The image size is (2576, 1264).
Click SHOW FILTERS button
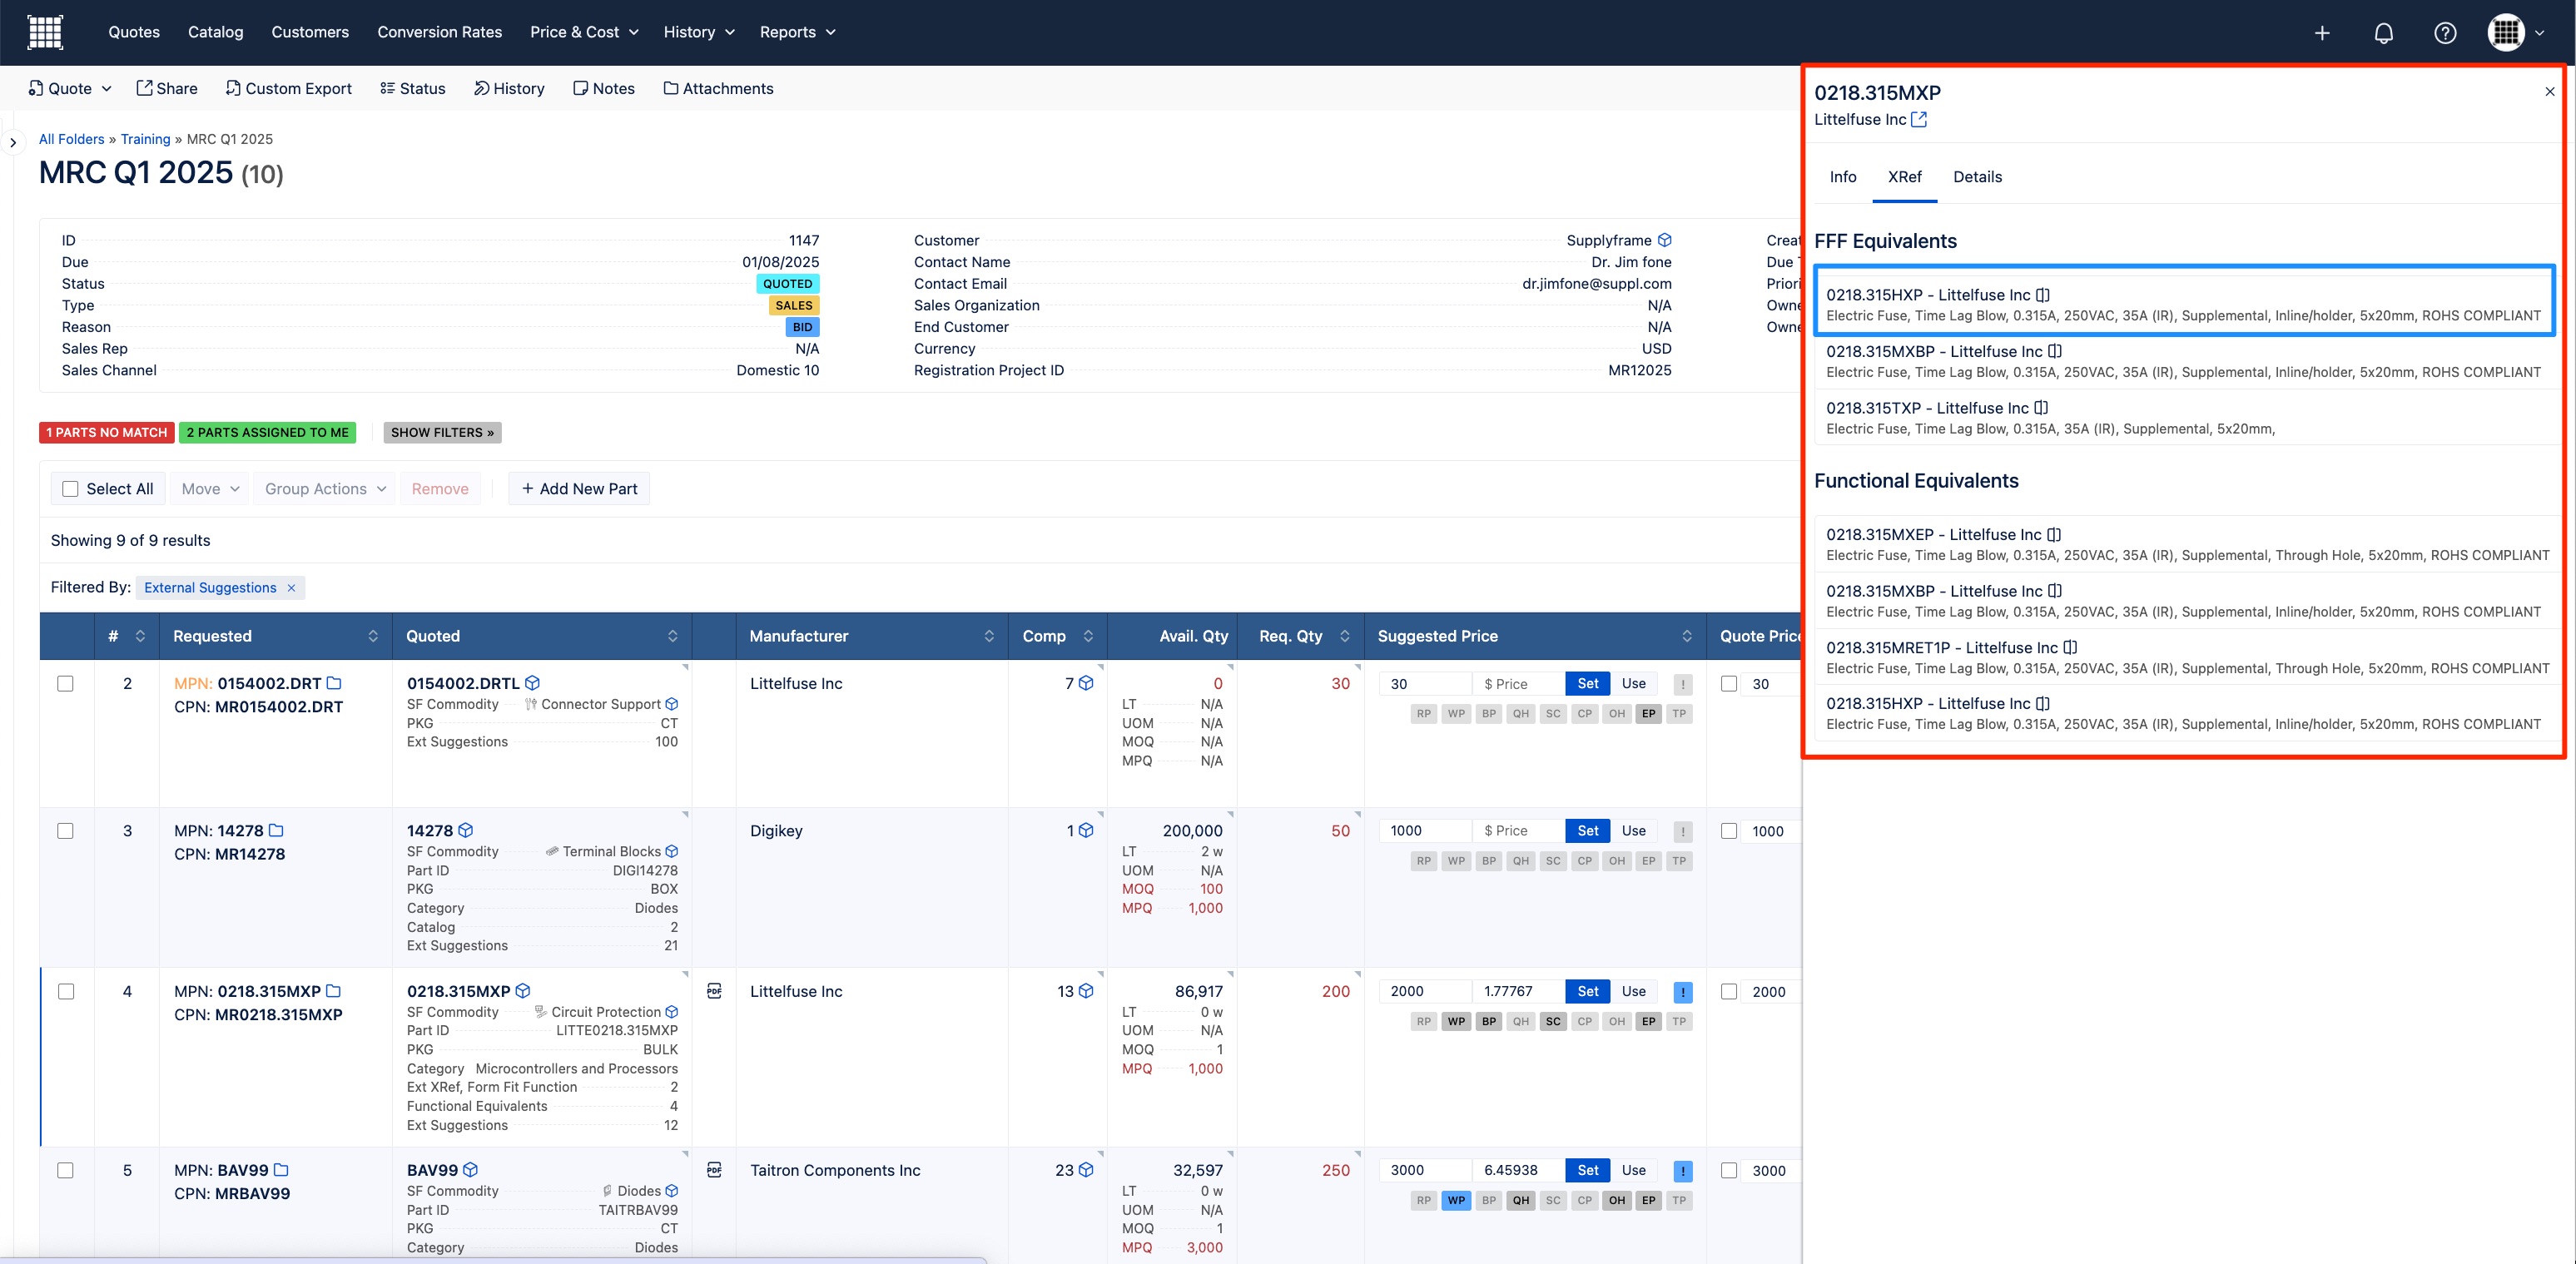[x=442, y=432]
